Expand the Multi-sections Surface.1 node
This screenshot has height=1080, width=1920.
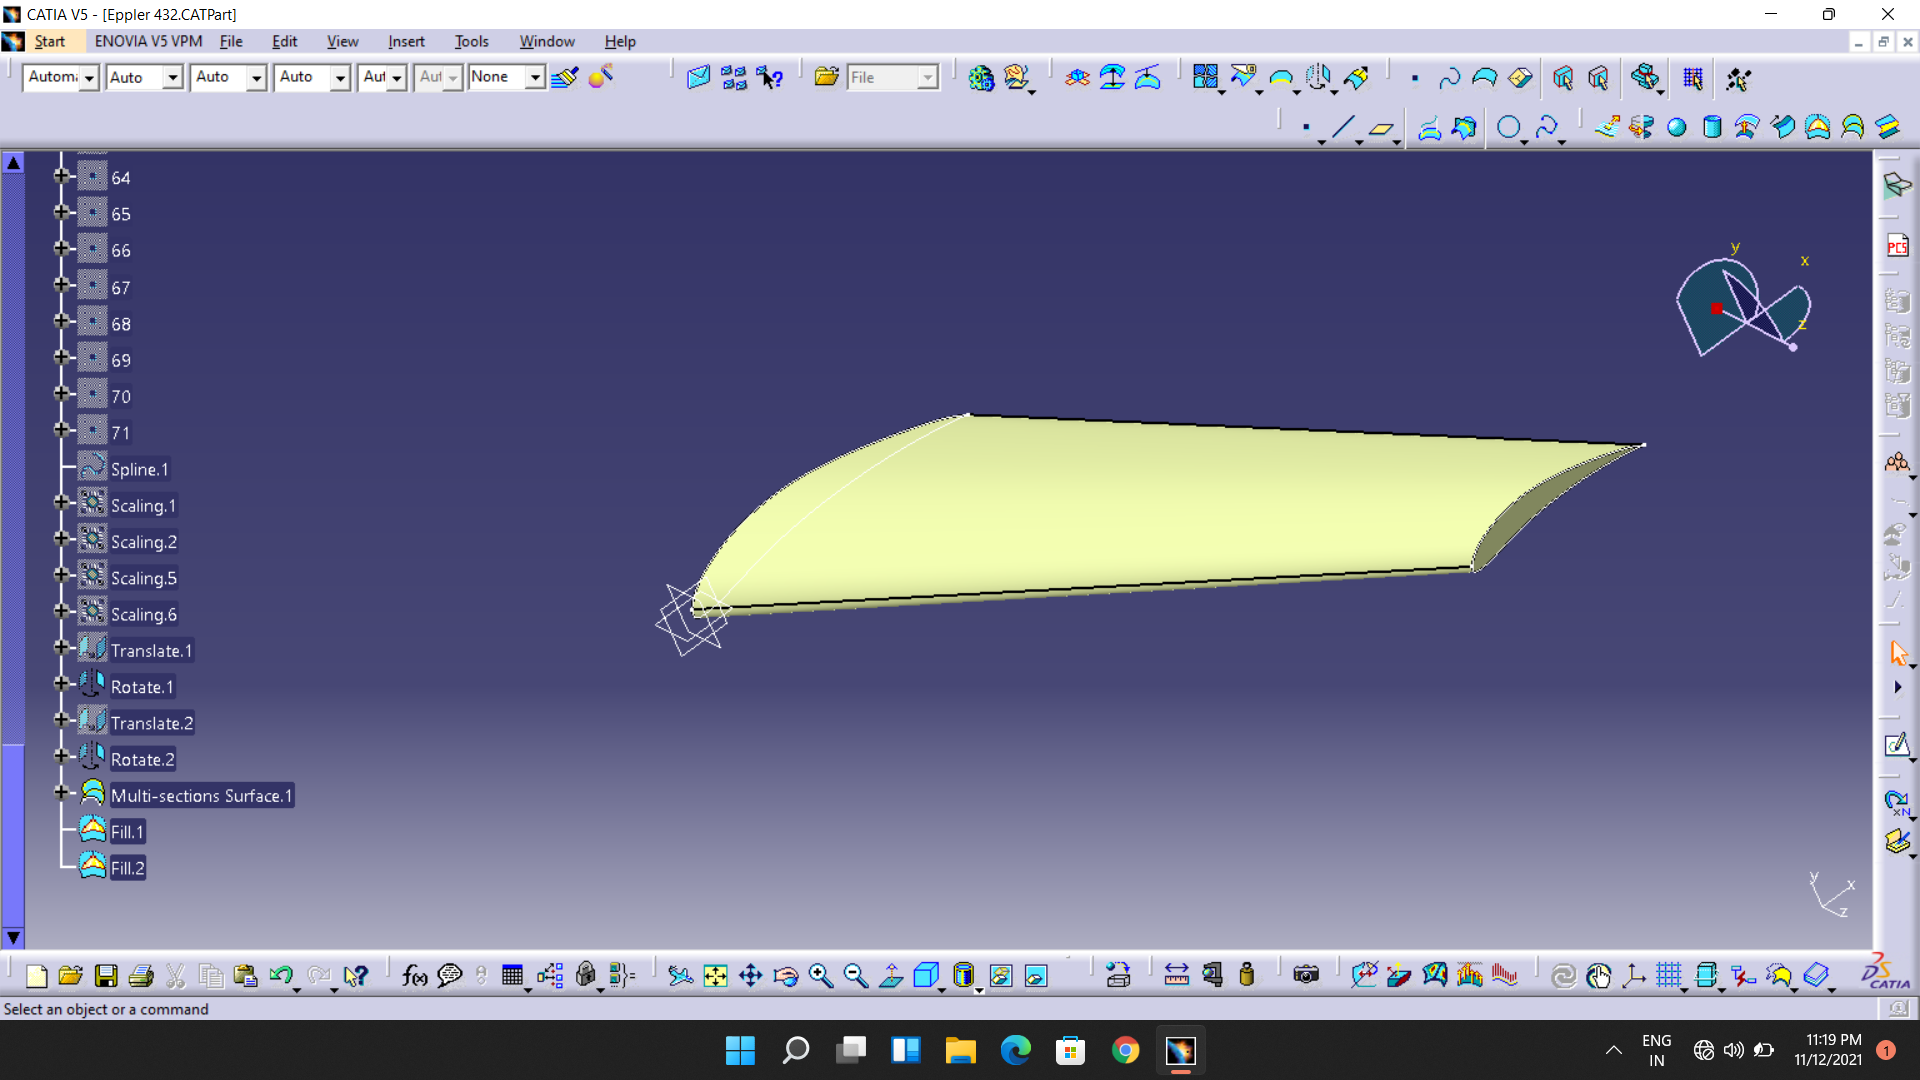(x=61, y=793)
